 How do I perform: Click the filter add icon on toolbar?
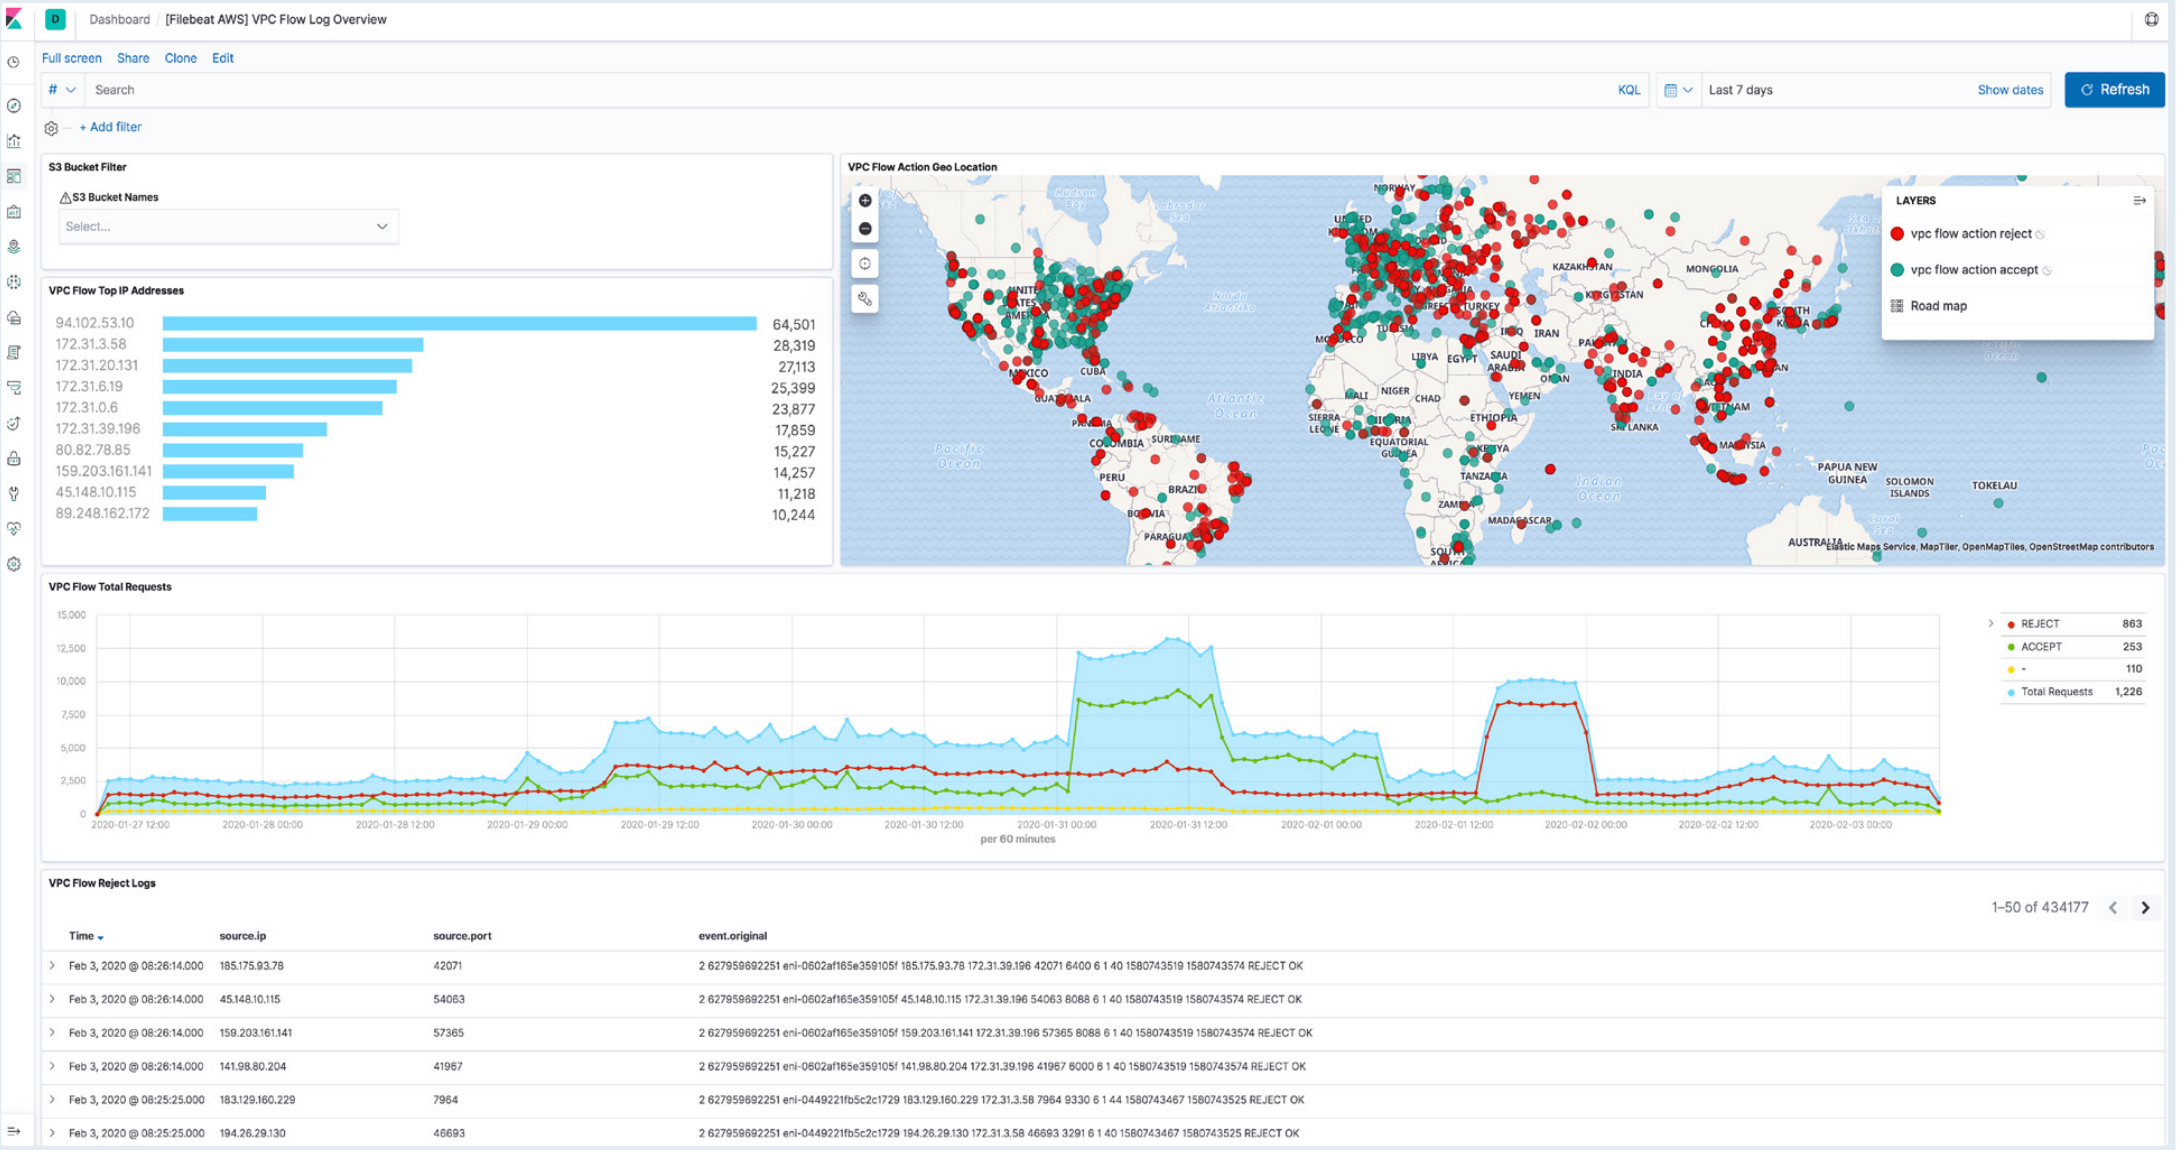coord(112,127)
